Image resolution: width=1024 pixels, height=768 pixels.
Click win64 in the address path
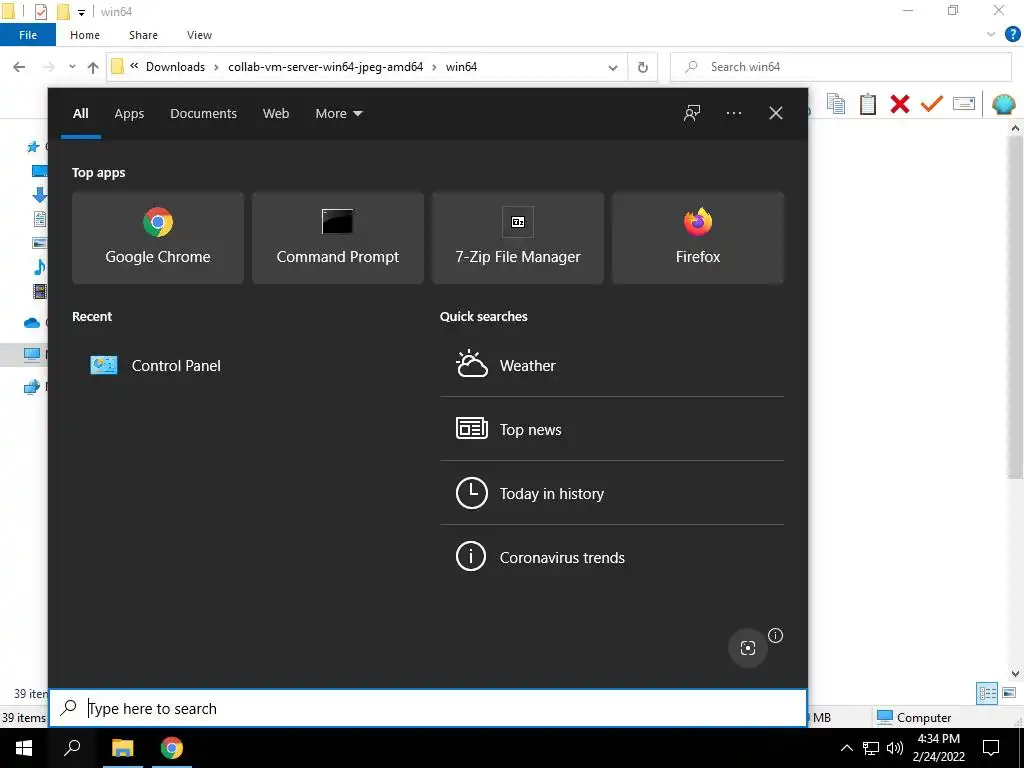click(461, 67)
